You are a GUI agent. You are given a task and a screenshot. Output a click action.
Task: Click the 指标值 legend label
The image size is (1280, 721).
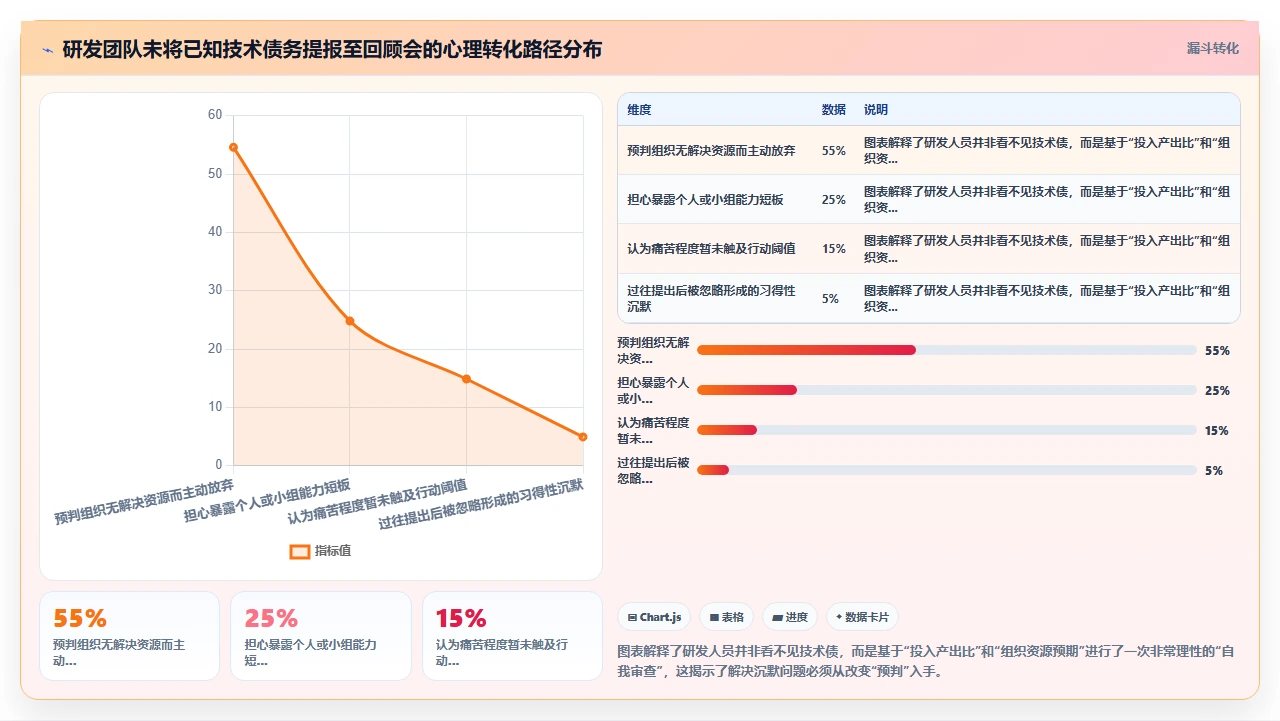(333, 551)
